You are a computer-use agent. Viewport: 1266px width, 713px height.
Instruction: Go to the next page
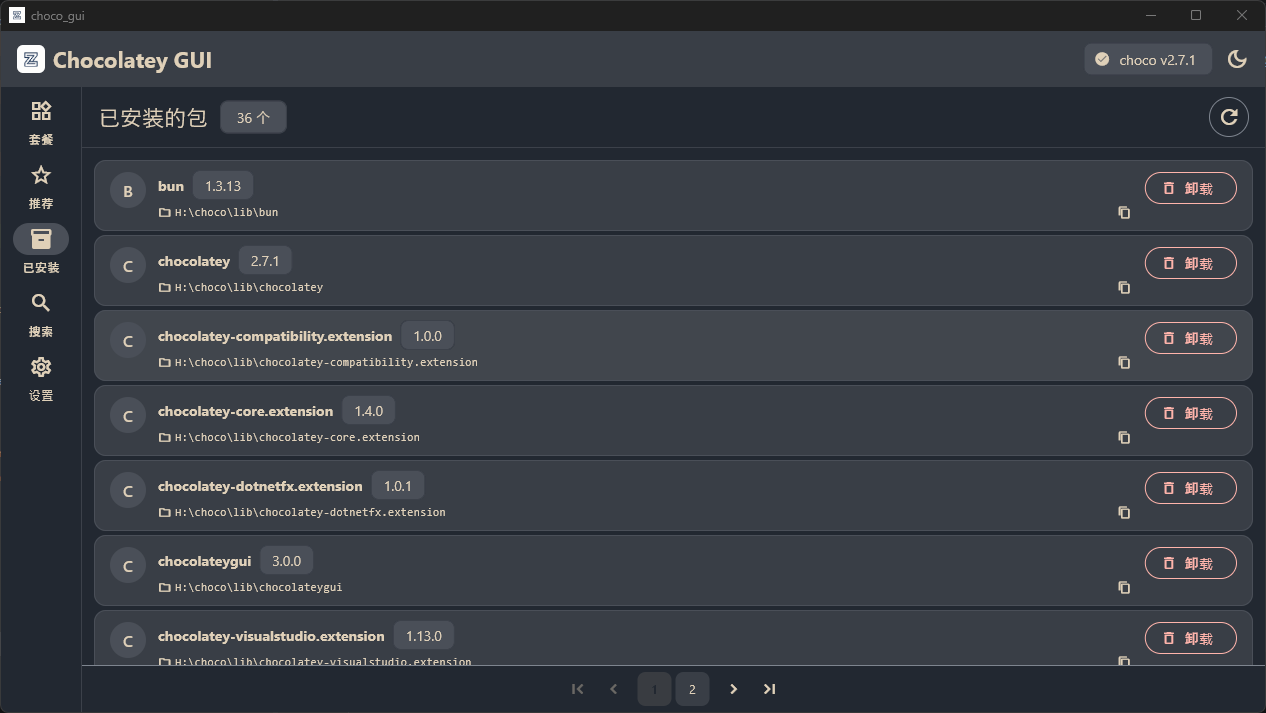733,689
